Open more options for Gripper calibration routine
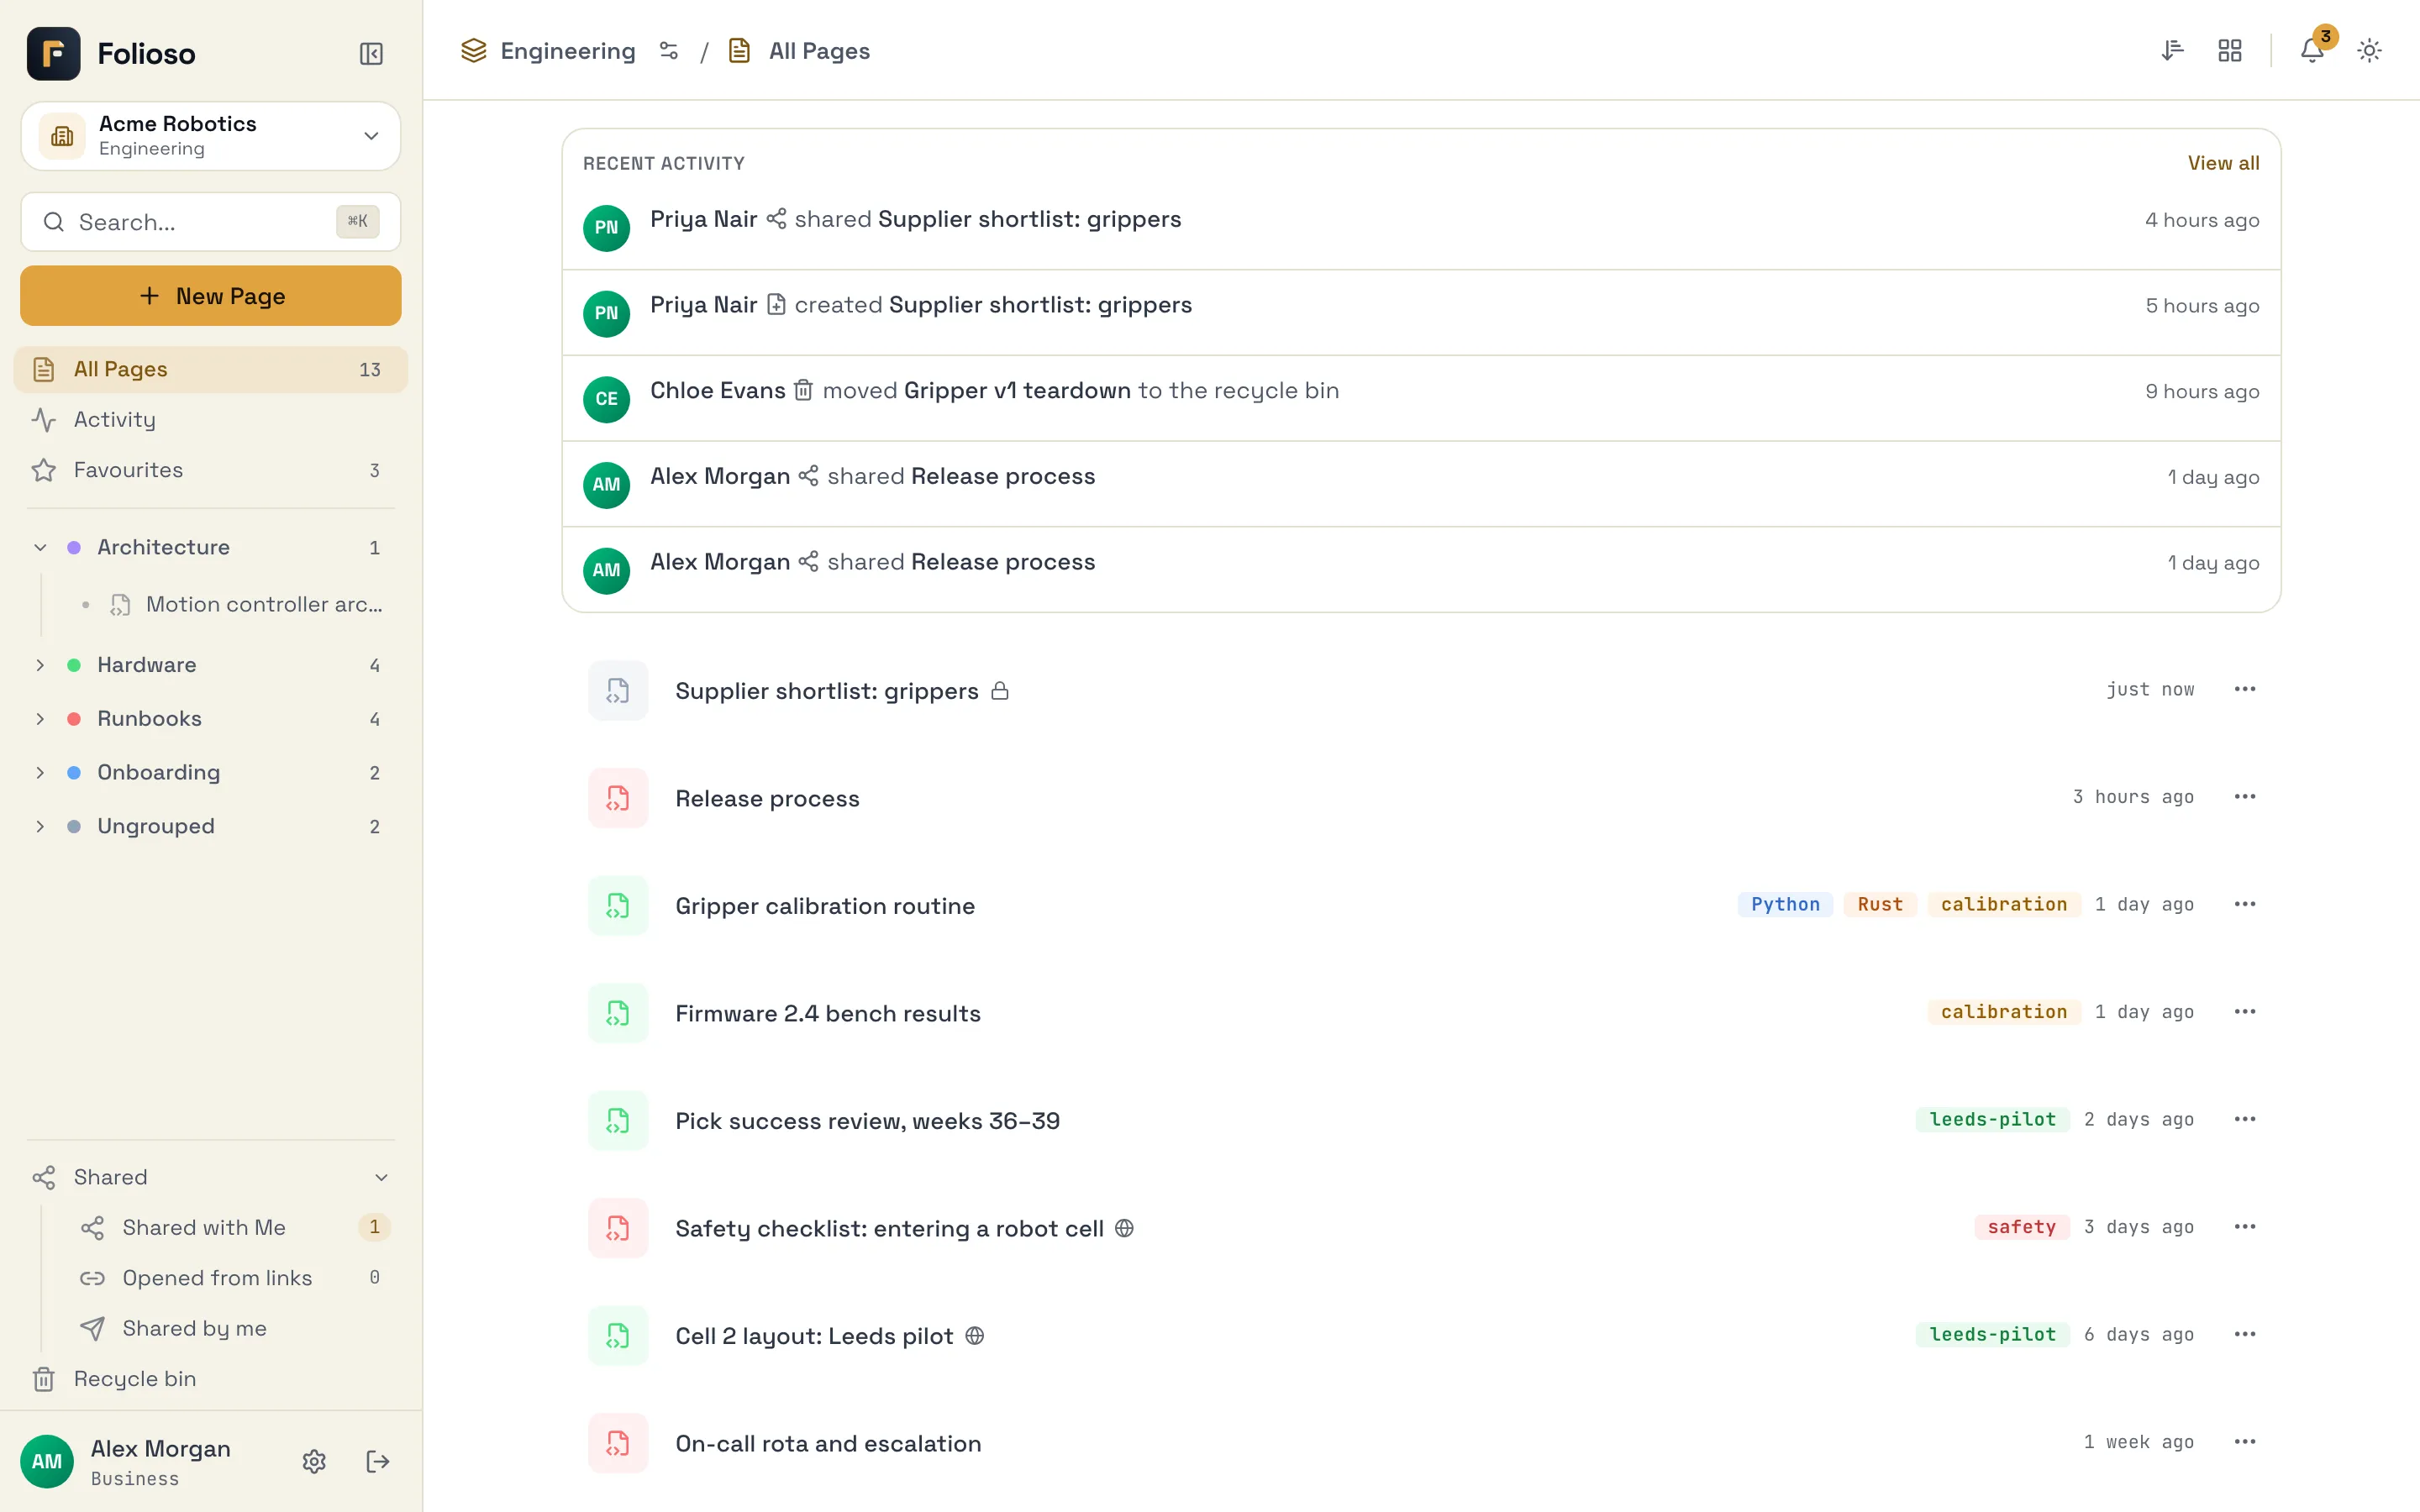 coord(2245,904)
